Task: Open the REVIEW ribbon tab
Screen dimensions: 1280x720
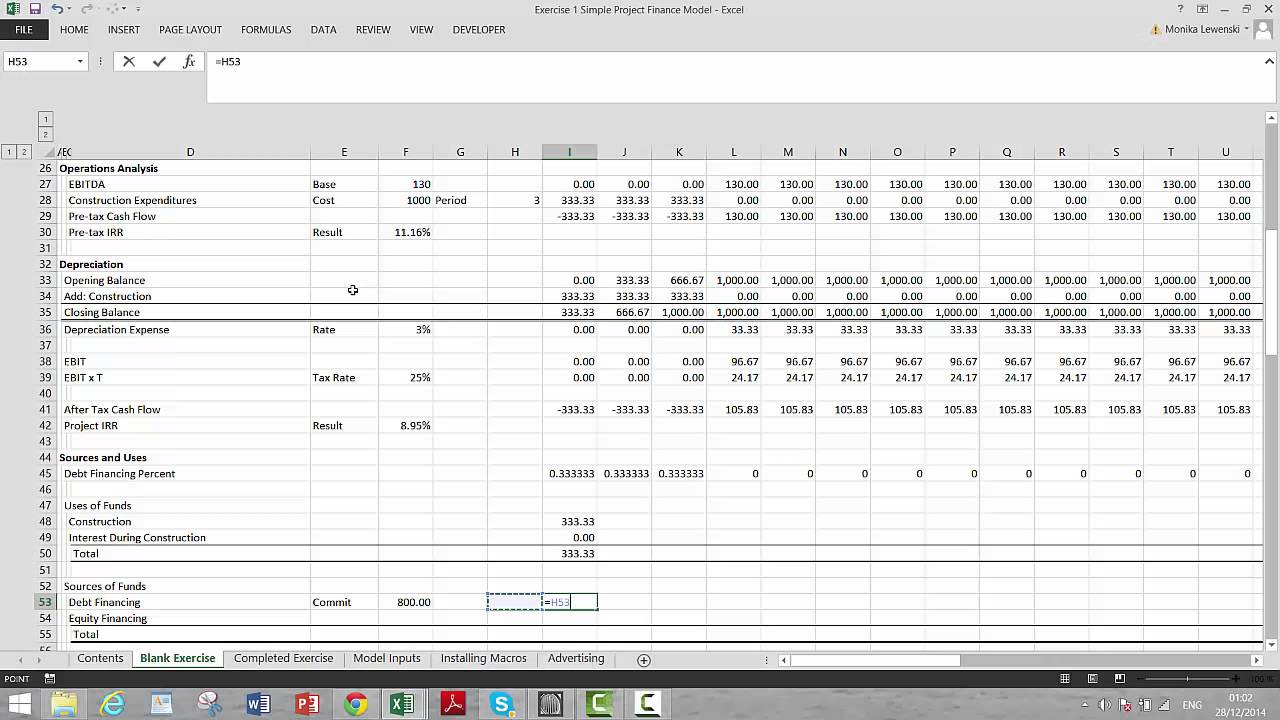Action: [373, 30]
